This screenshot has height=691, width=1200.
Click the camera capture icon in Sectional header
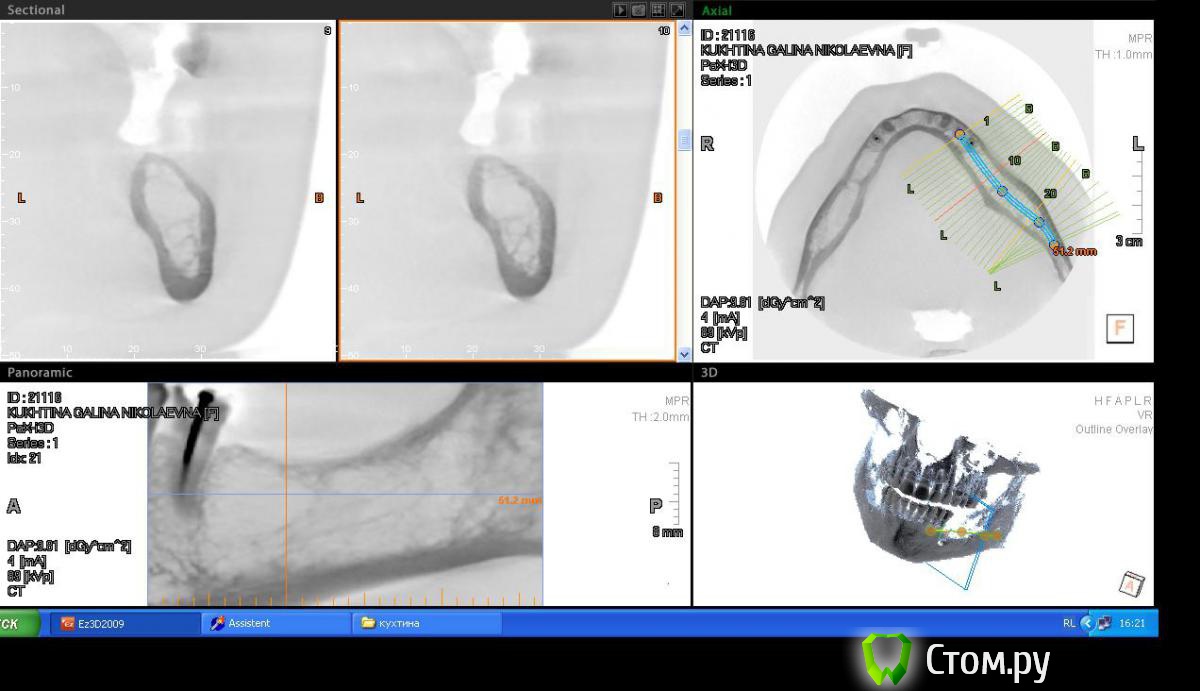639,10
